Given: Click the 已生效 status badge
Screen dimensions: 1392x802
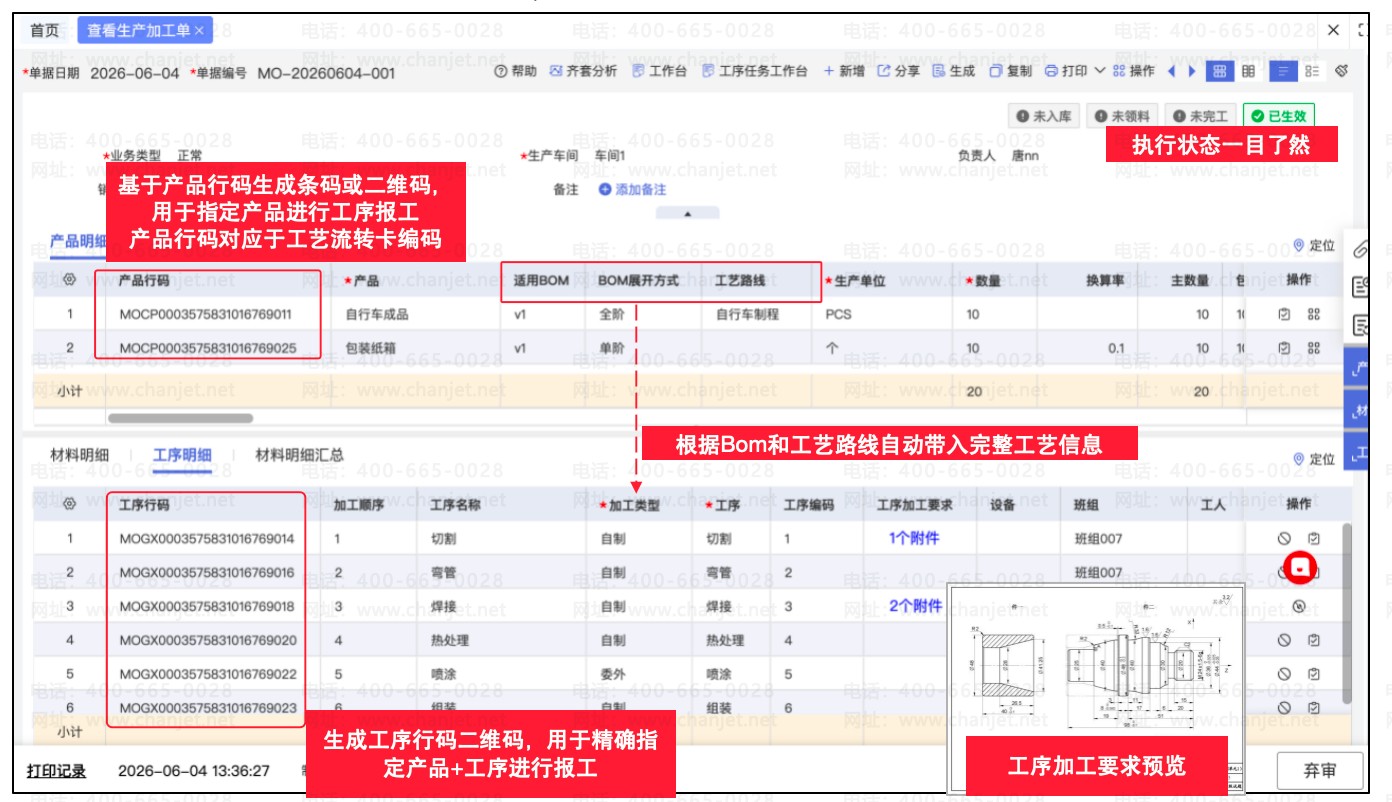Looking at the screenshot, I should 1279,117.
